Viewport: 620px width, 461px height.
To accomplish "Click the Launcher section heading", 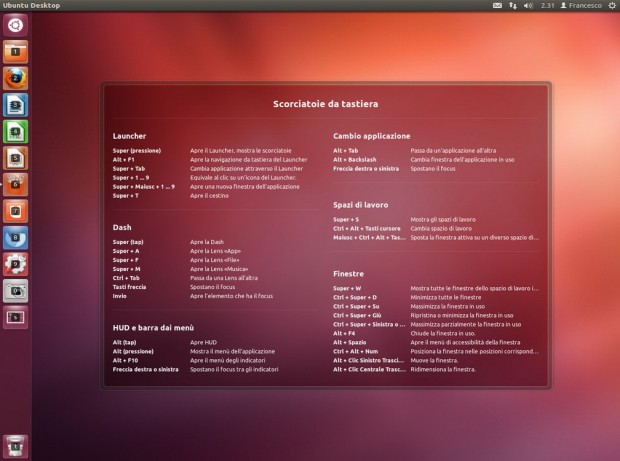I will click(129, 136).
